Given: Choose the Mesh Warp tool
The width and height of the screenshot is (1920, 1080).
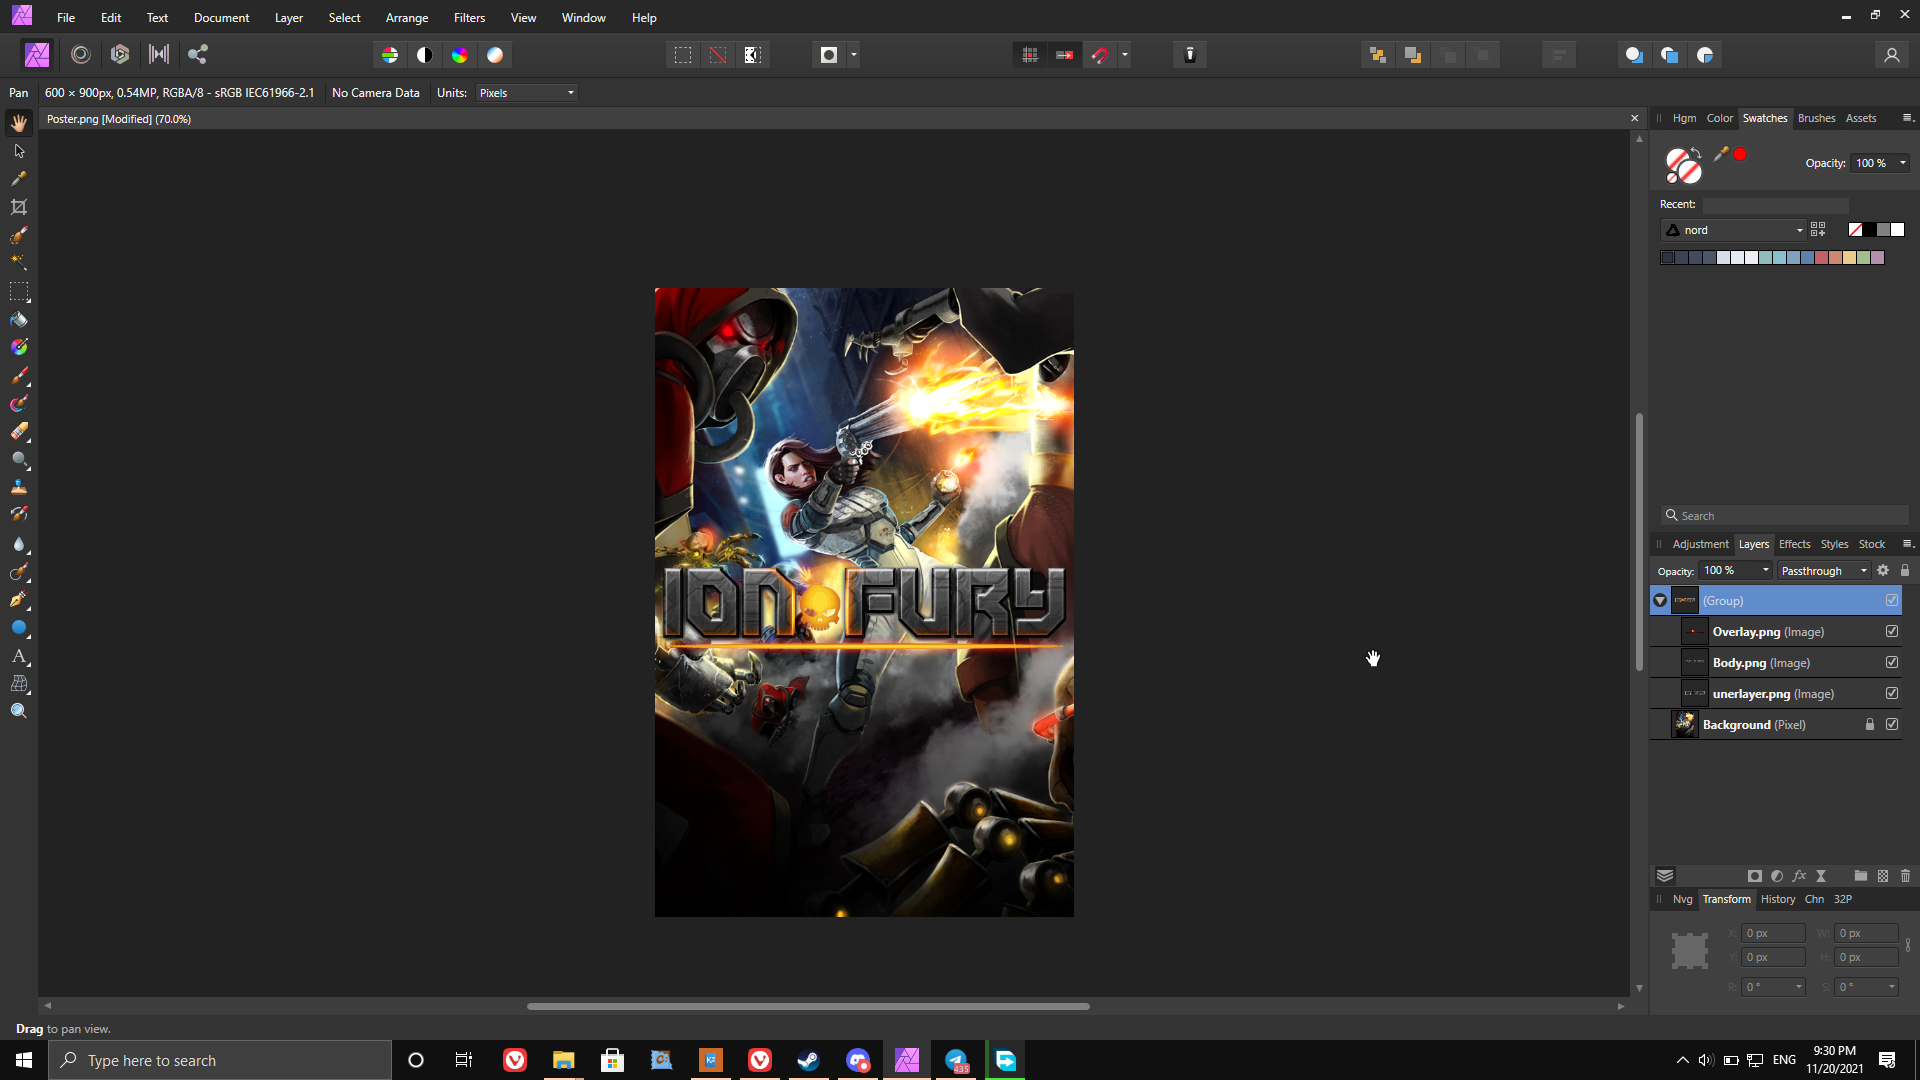Looking at the screenshot, I should pos(19,684).
